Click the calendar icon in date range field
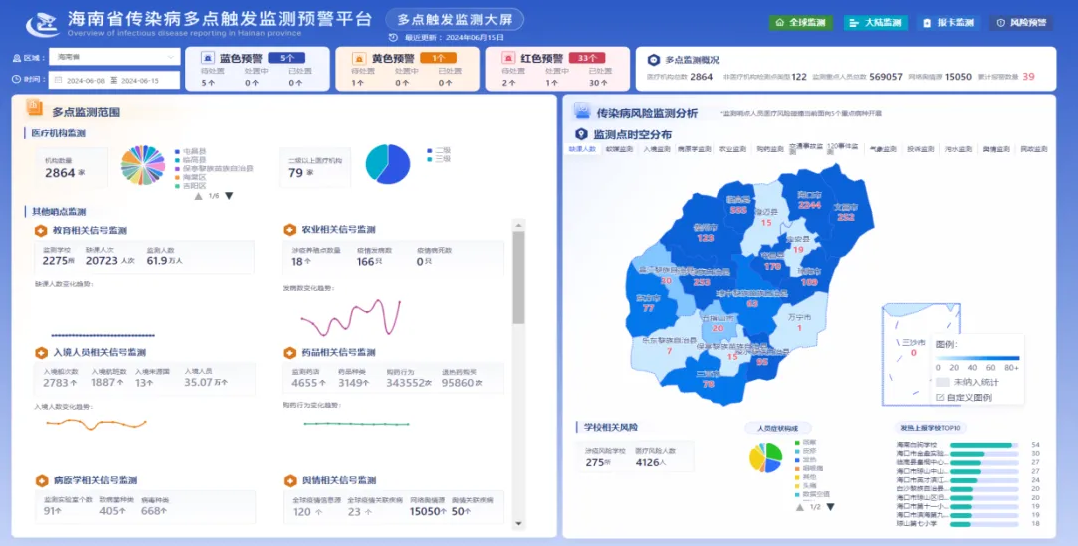Image resolution: width=1078 pixels, height=546 pixels. (x=58, y=80)
